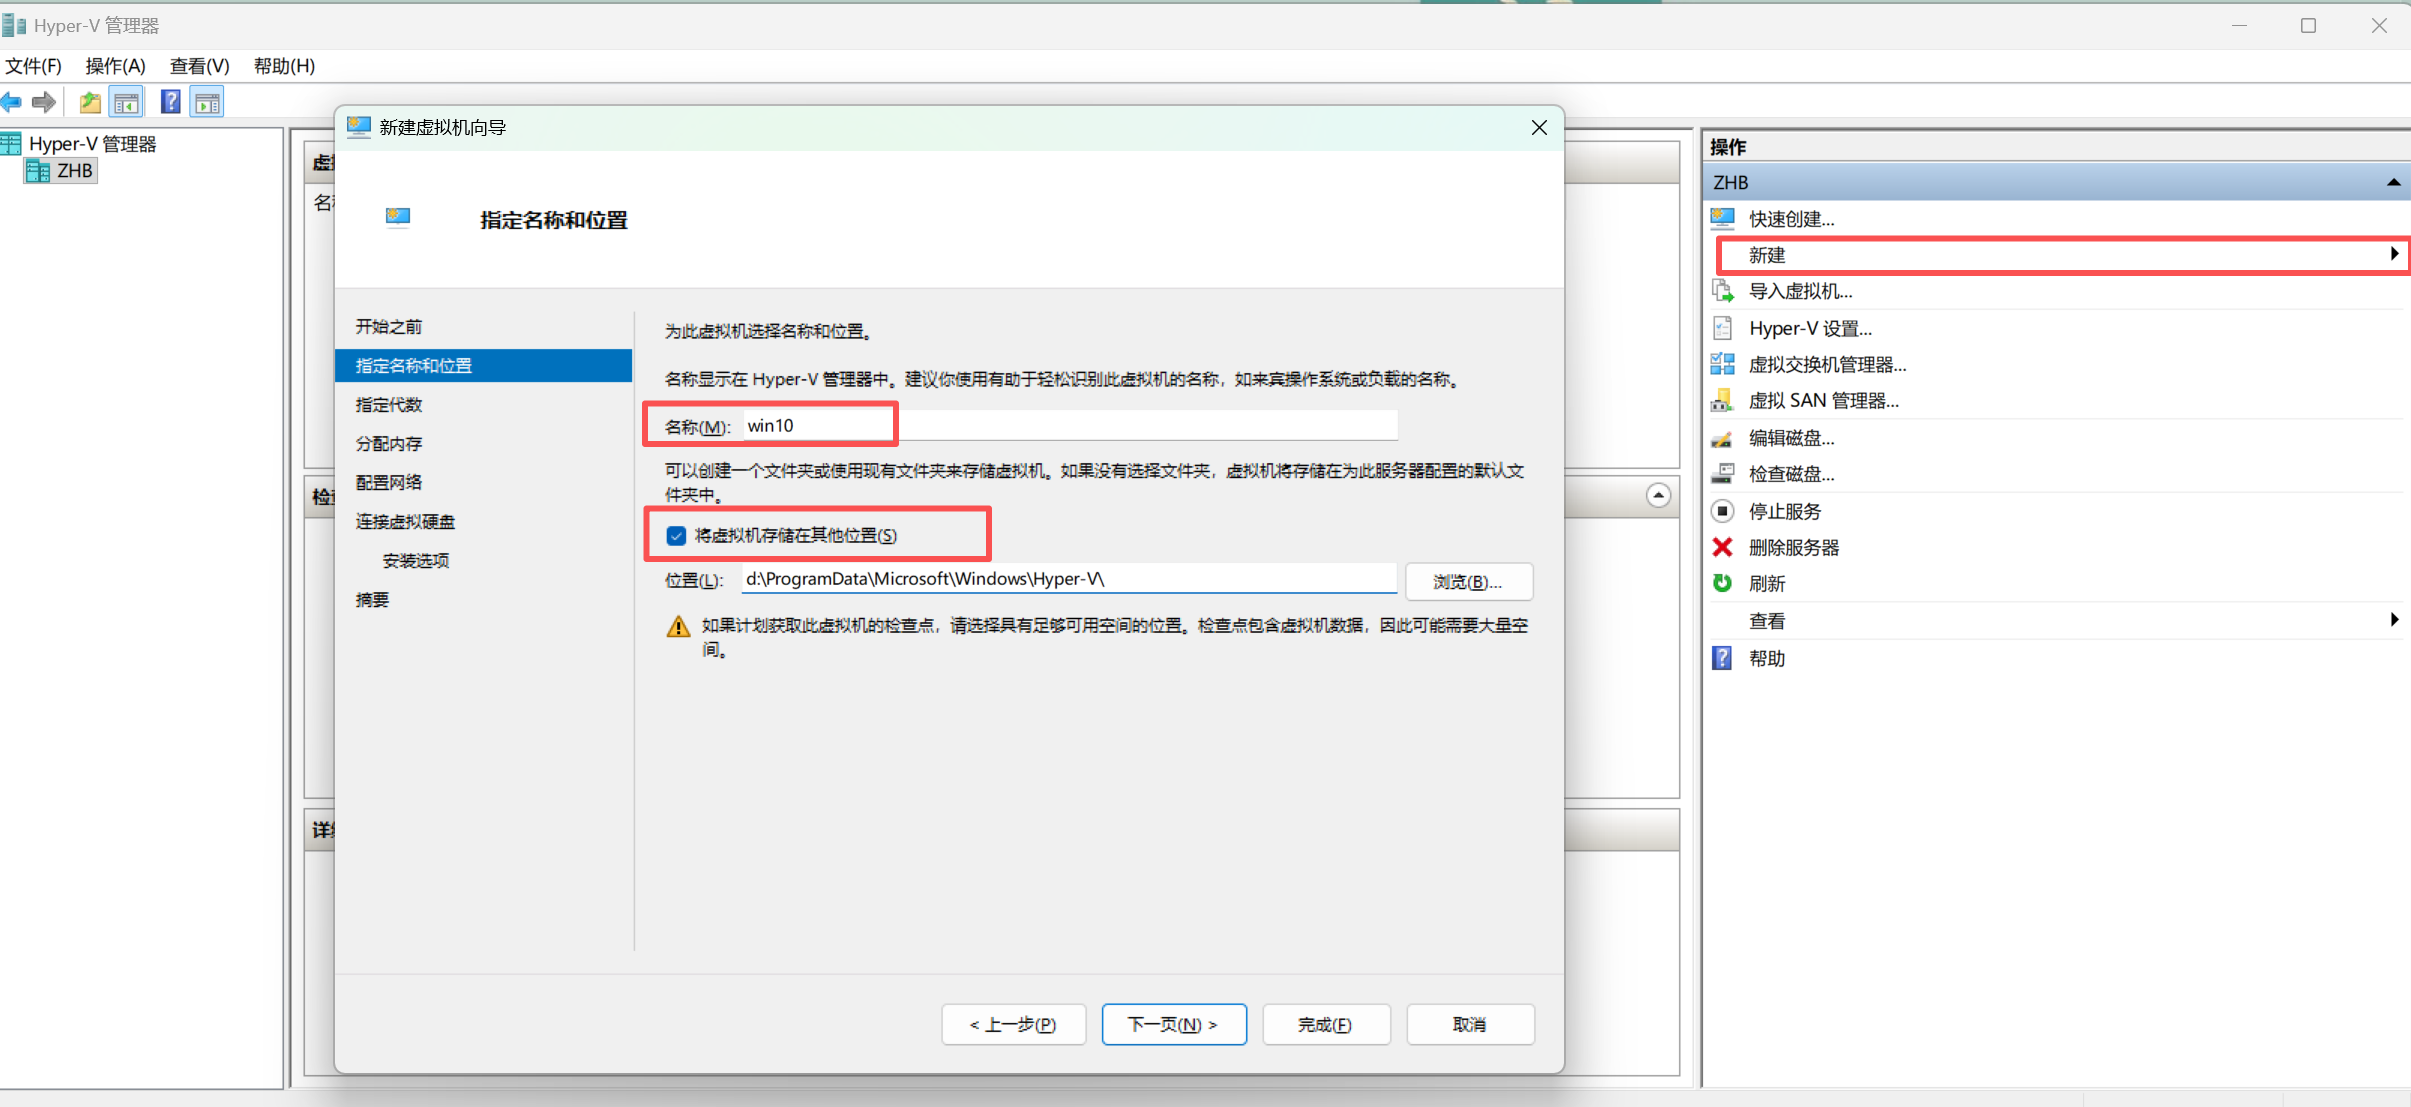Viewport: 2411px width, 1107px height.
Task: Click the Quick Create monitor icon
Action: tap(1722, 219)
